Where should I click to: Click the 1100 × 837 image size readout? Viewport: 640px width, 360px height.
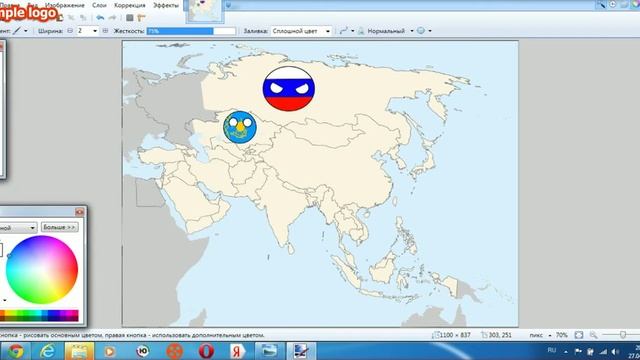(452, 335)
